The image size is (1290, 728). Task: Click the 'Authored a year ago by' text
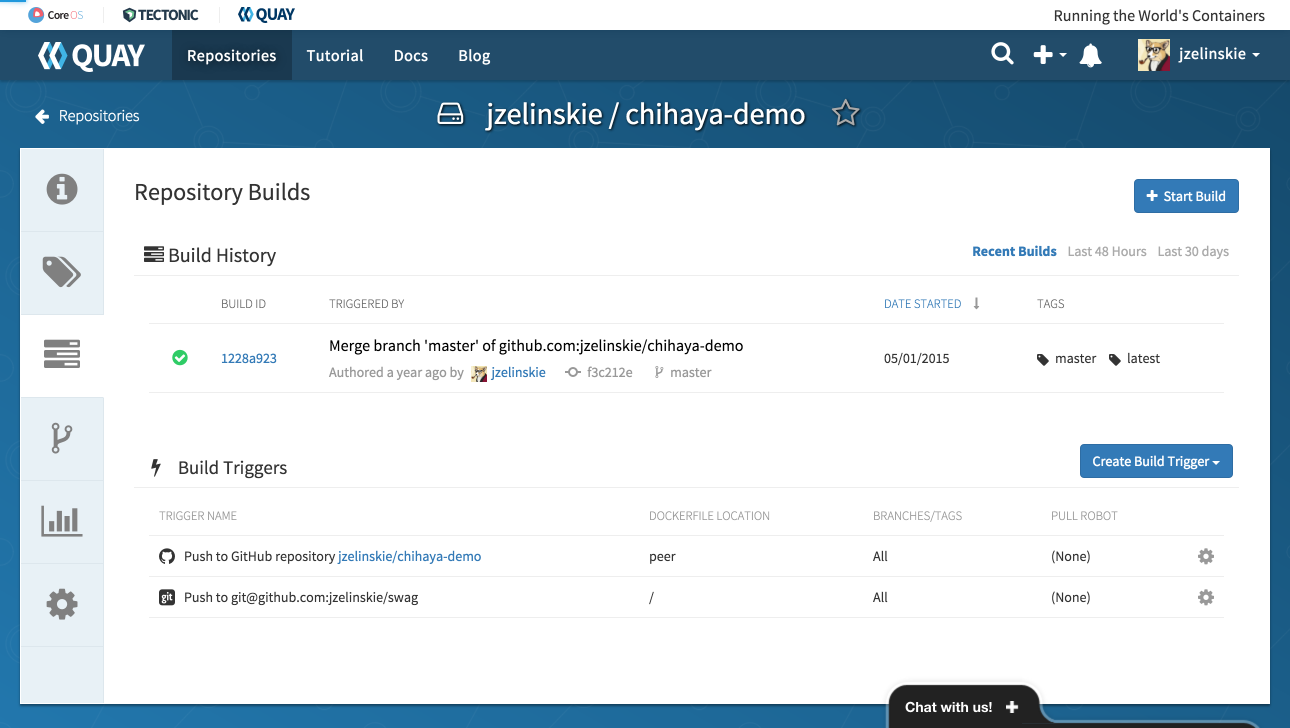(x=396, y=372)
